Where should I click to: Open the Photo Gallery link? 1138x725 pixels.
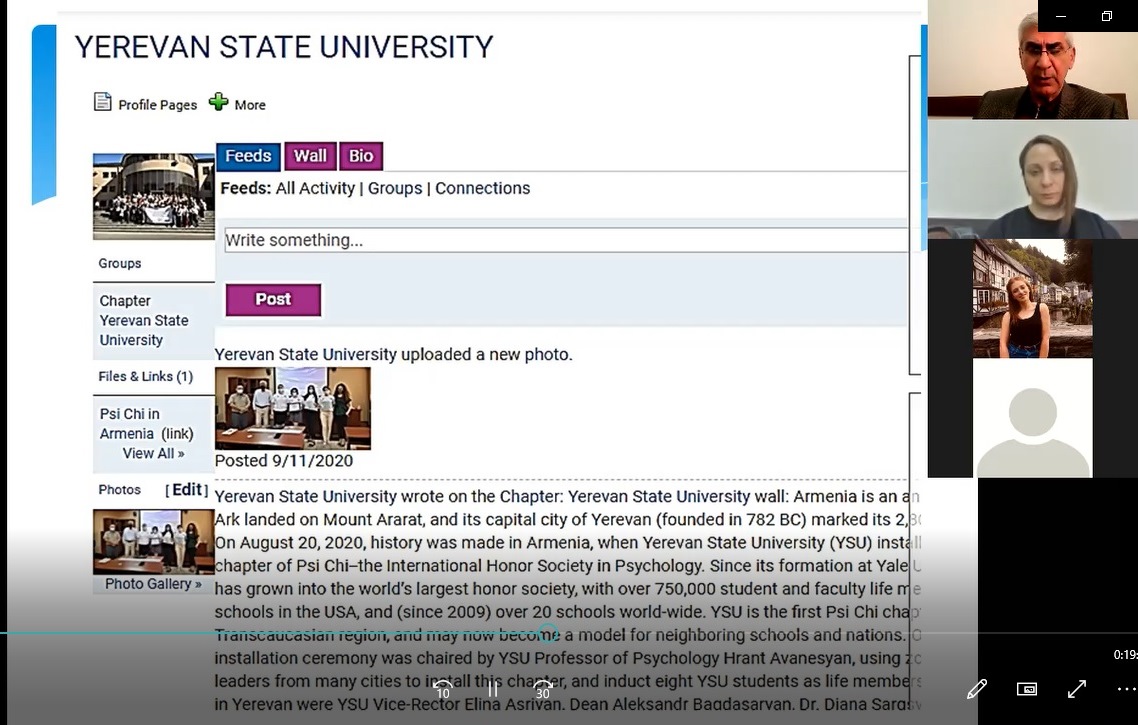click(153, 584)
